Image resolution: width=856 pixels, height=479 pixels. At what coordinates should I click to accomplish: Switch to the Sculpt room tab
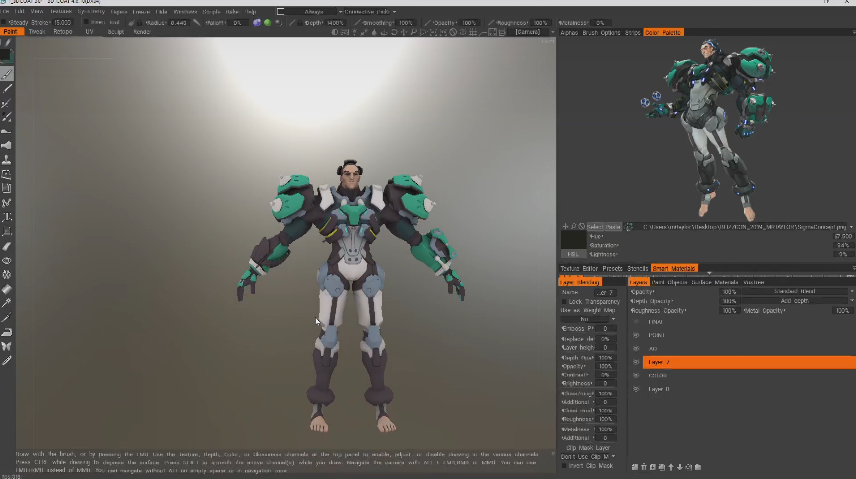116,32
